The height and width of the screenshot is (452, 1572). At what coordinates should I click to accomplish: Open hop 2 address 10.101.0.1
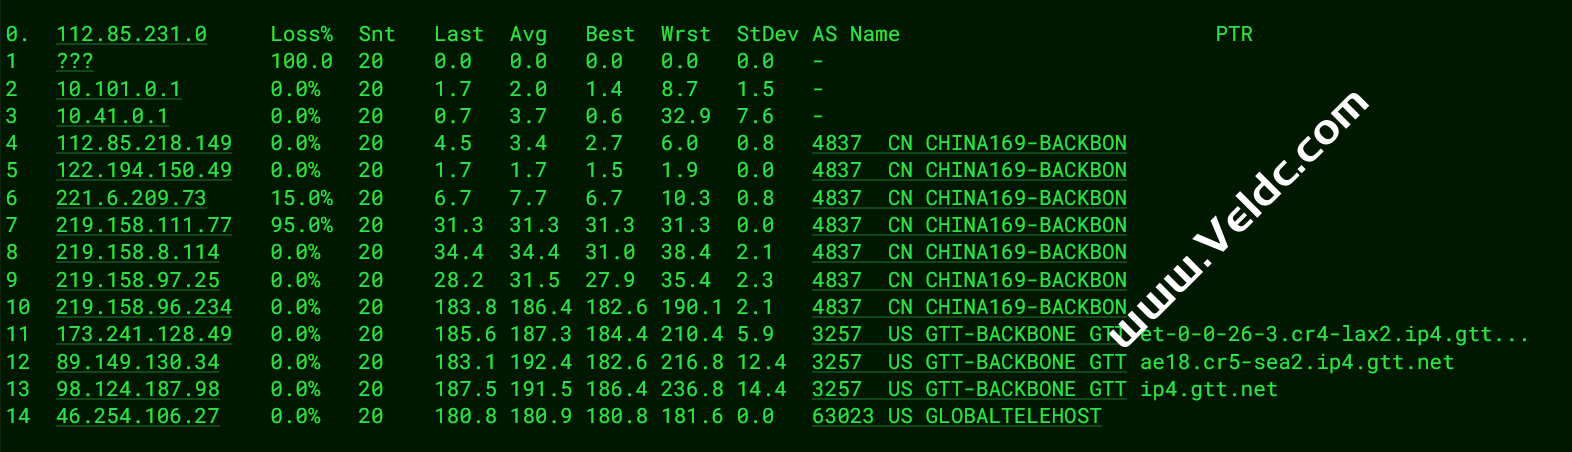(119, 89)
